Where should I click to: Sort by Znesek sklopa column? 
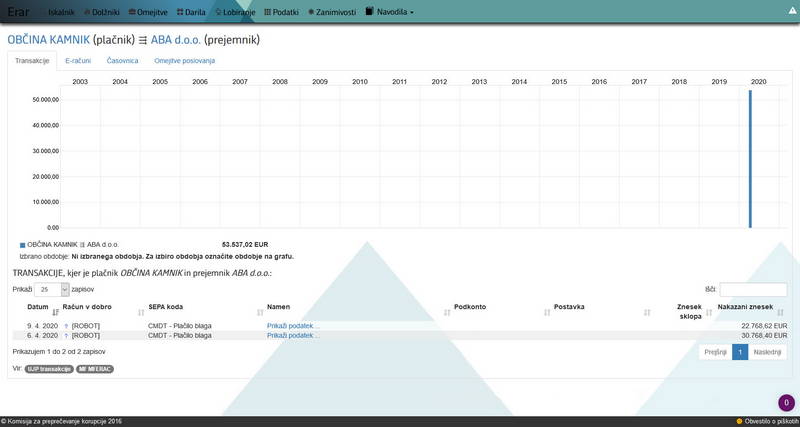pos(689,312)
